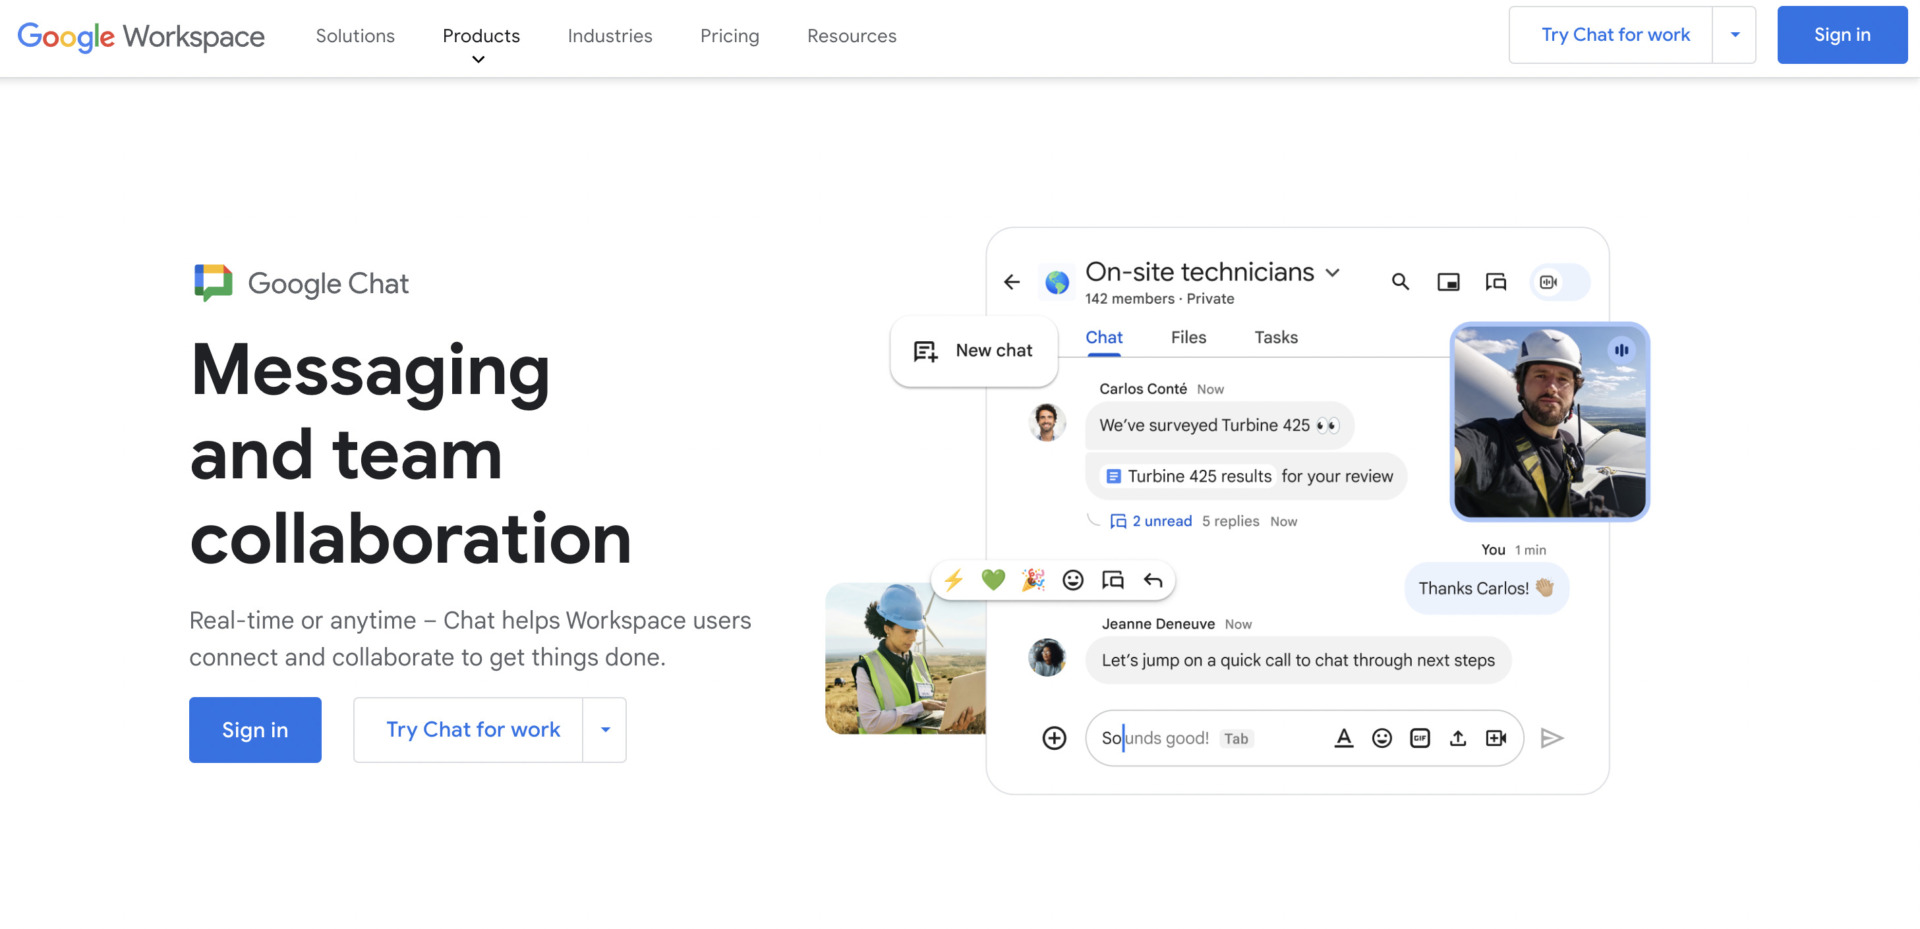The image size is (1920, 929).
Task: Open the emoji picker in the message bar
Action: point(1382,738)
